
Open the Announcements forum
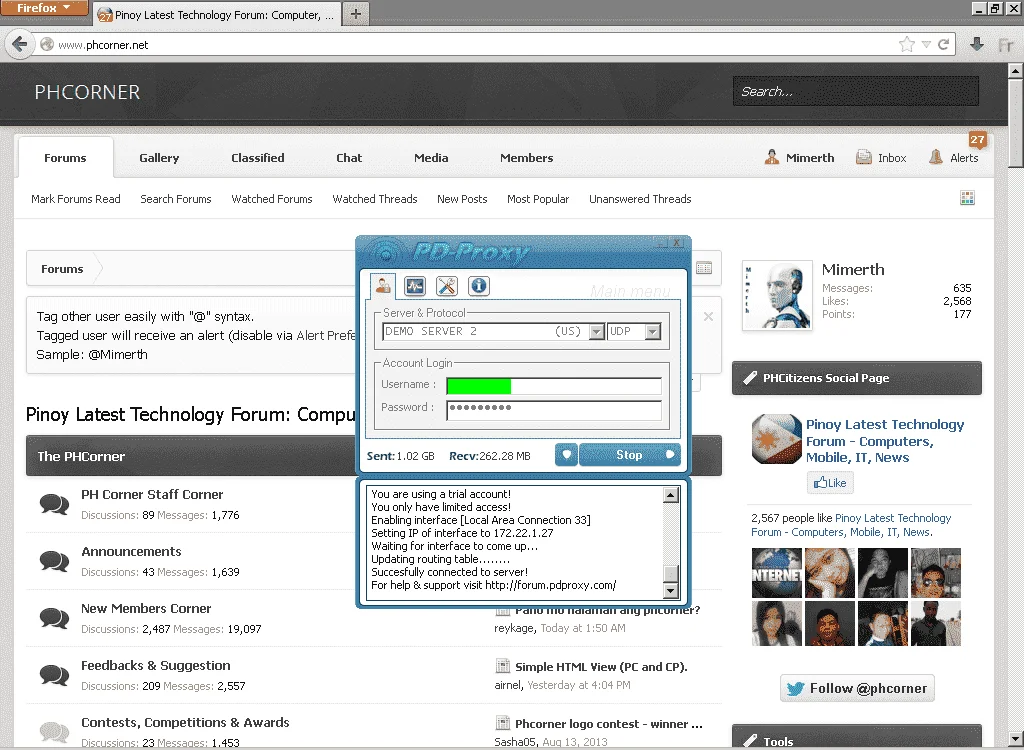pos(131,551)
